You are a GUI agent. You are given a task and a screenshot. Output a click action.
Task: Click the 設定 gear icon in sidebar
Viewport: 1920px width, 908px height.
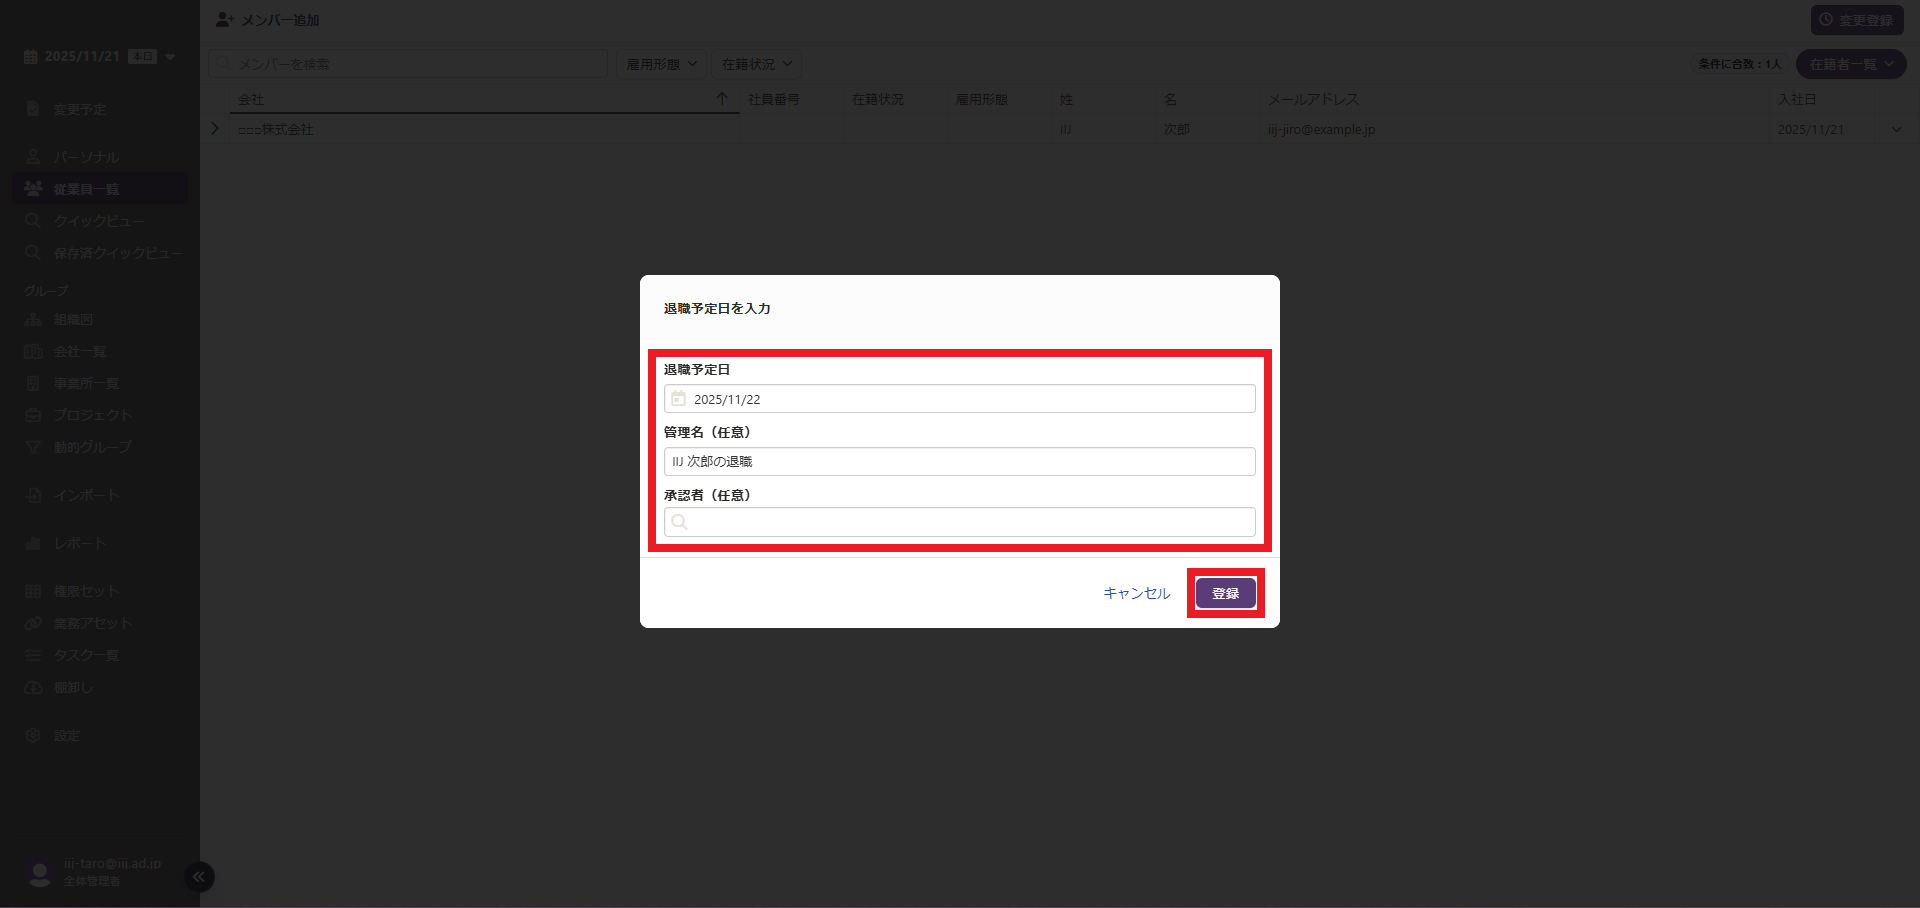tap(33, 736)
